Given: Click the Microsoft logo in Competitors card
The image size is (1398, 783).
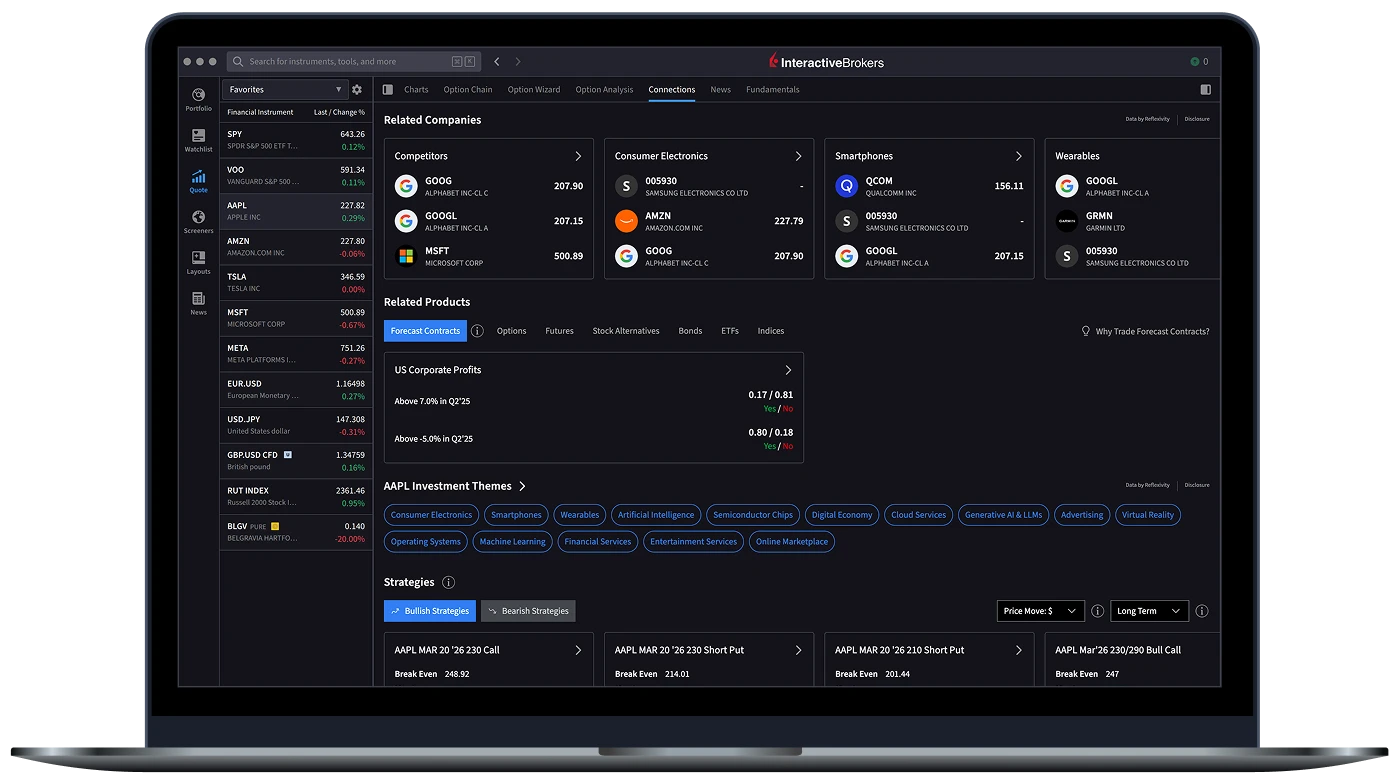Looking at the screenshot, I should click(x=406, y=256).
